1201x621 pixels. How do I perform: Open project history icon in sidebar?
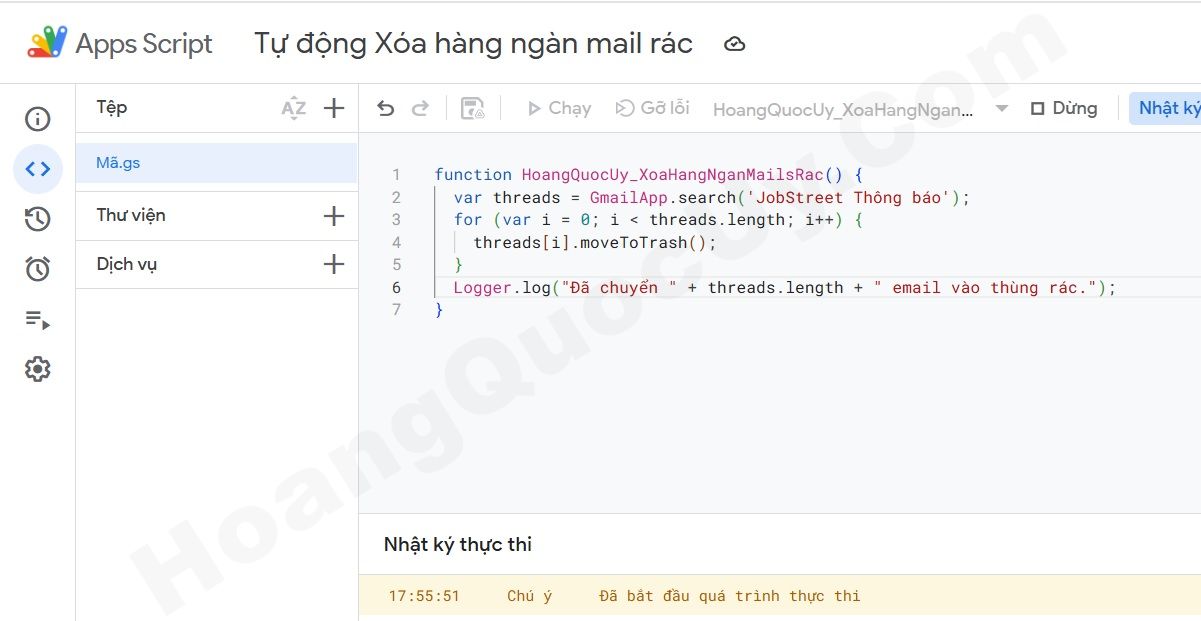point(37,219)
